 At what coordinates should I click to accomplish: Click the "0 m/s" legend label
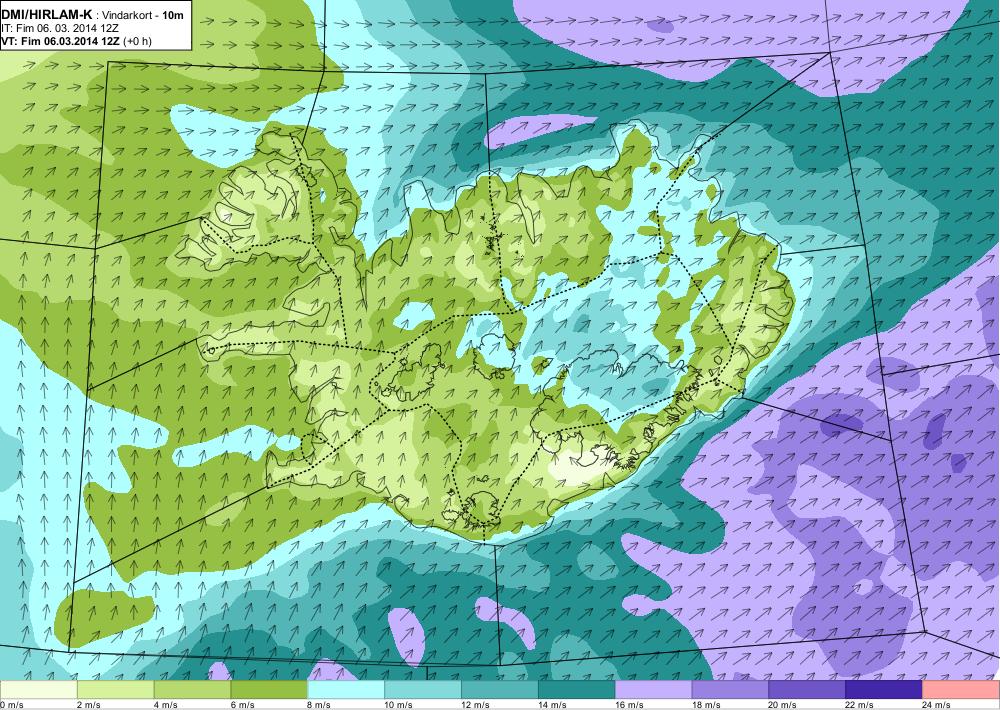(12, 704)
